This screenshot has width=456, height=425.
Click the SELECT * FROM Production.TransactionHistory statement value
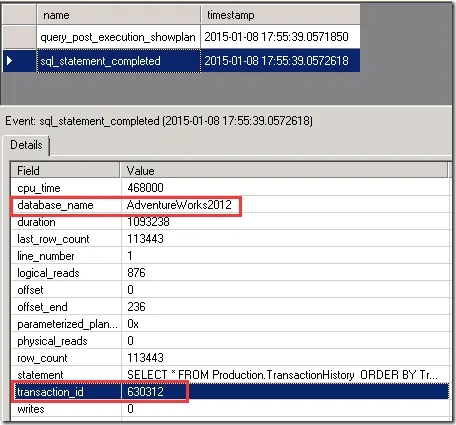(x=282, y=375)
